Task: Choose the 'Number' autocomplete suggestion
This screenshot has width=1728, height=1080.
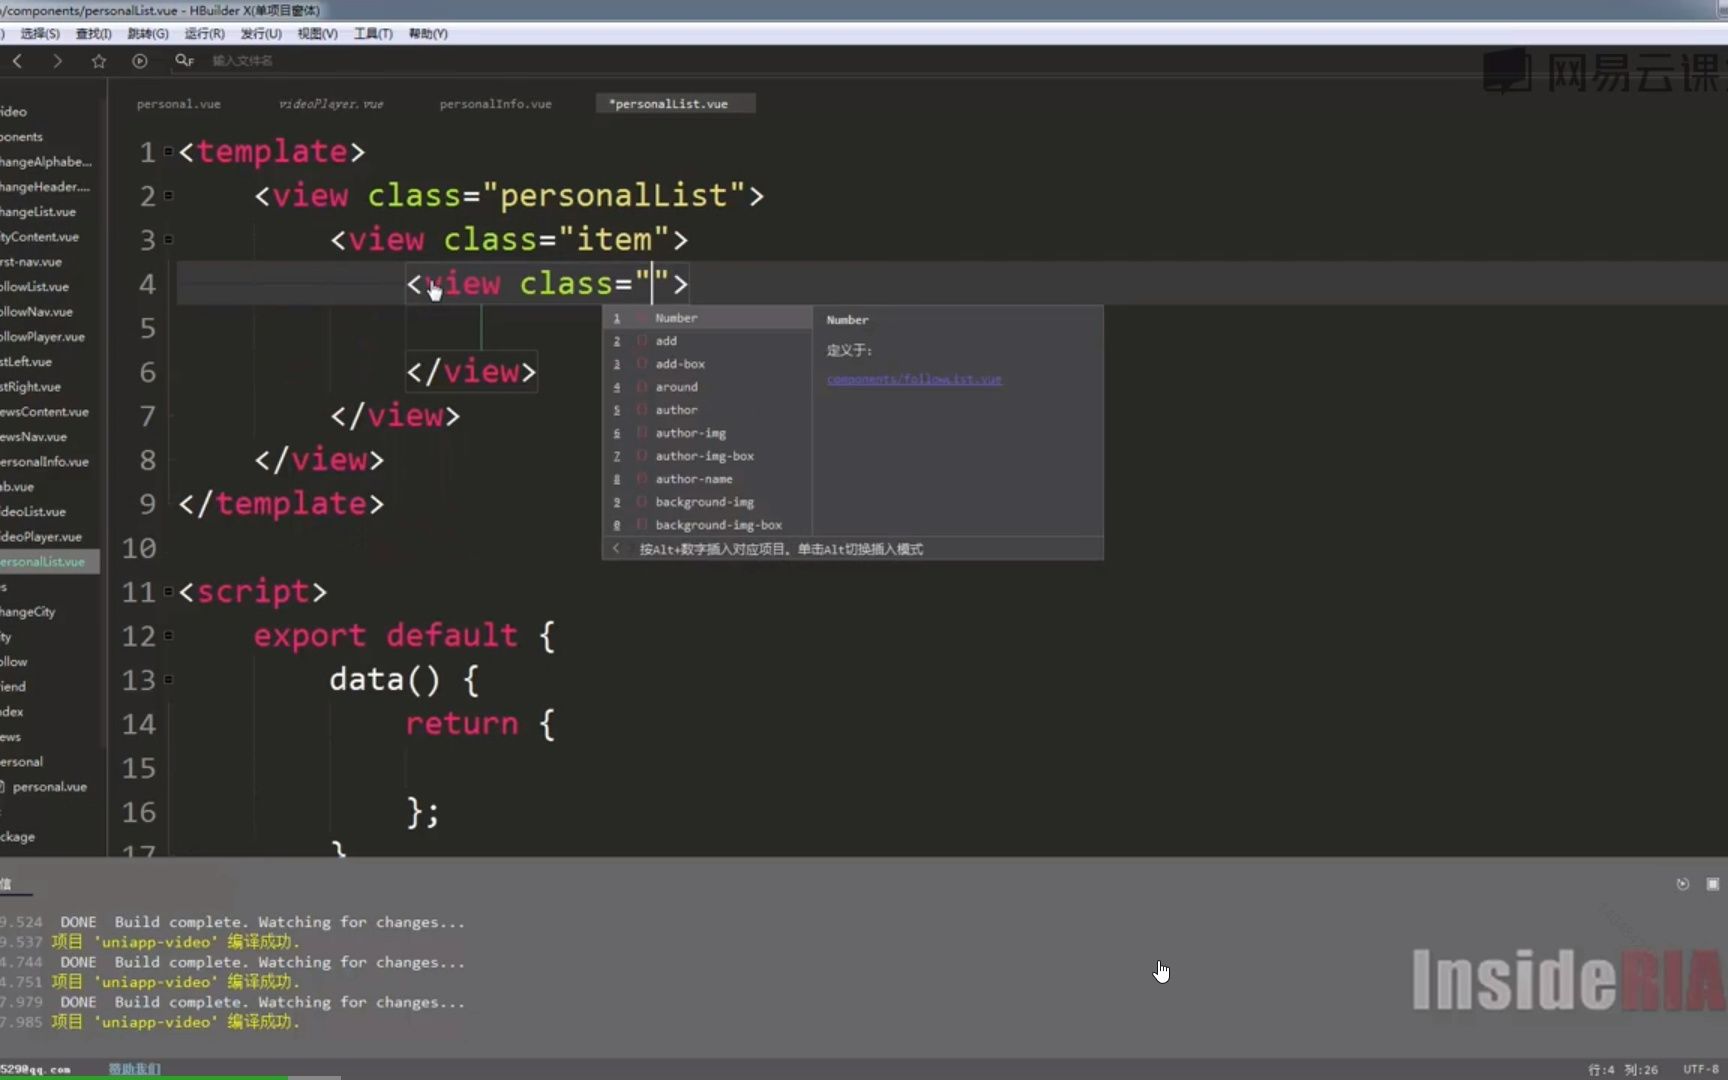Action: [707, 318]
